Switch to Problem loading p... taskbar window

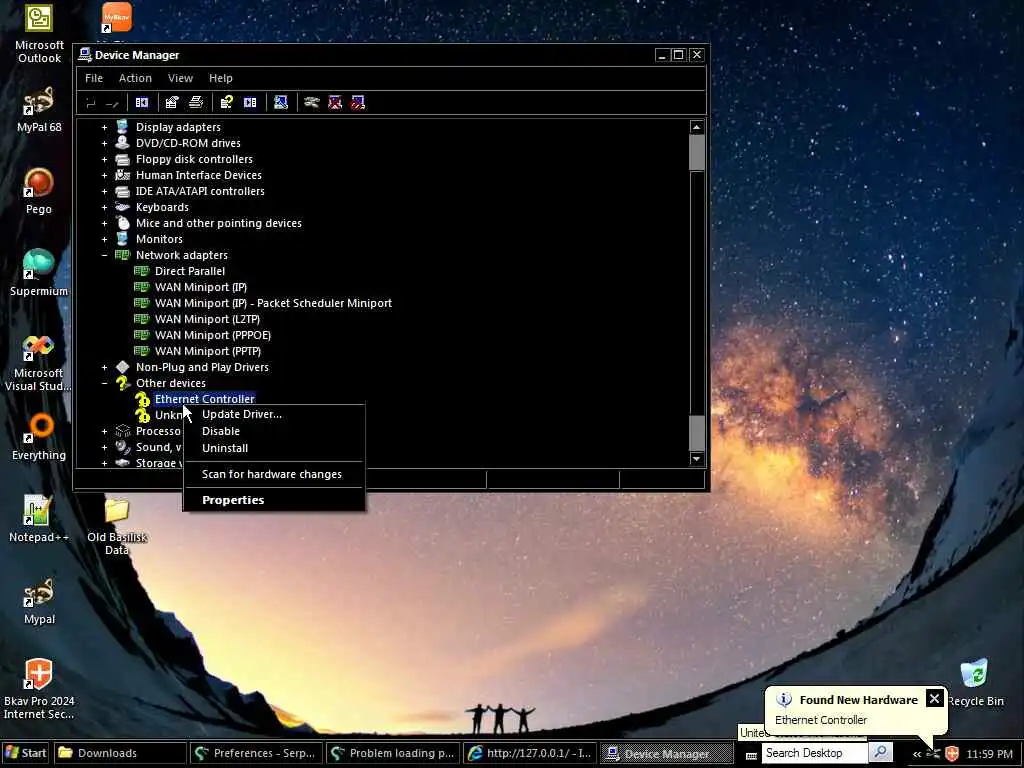(394, 753)
